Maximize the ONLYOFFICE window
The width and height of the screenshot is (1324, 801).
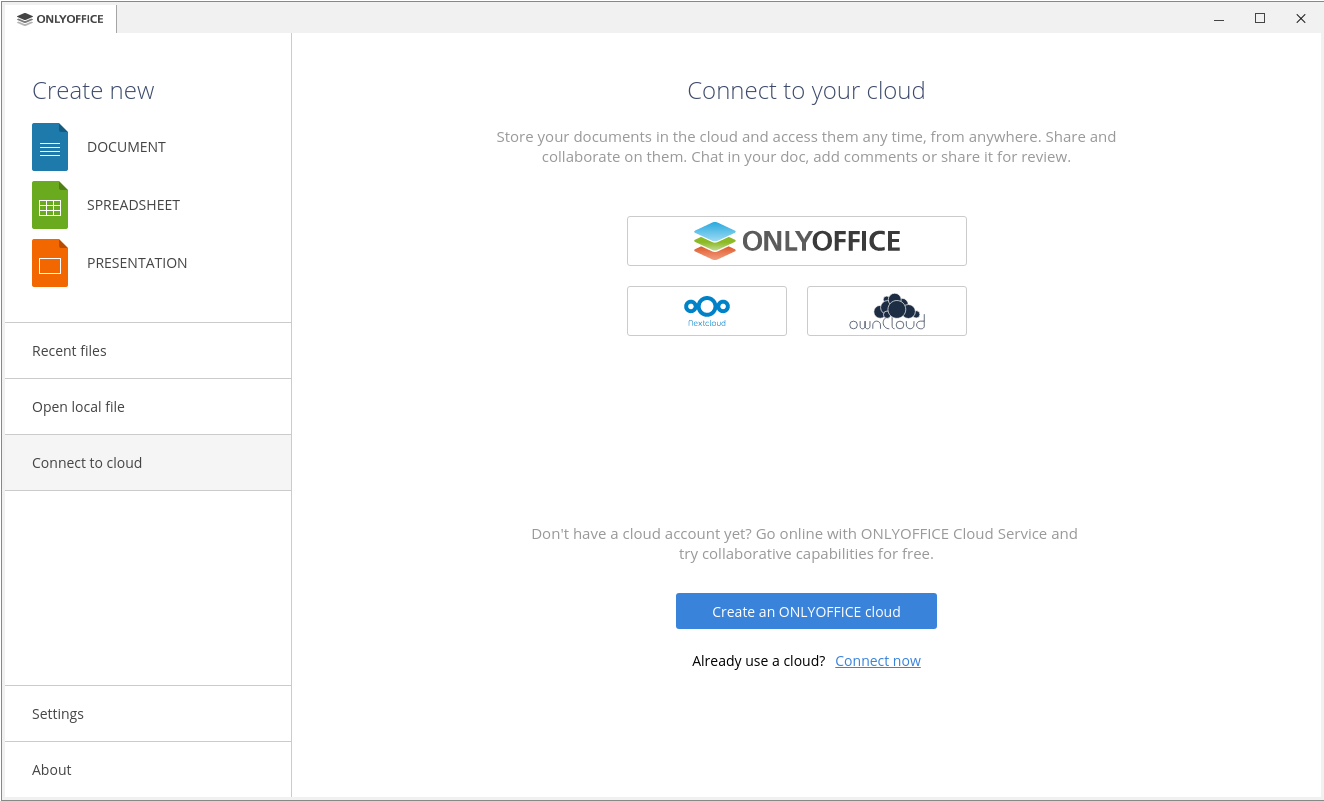tap(1260, 18)
